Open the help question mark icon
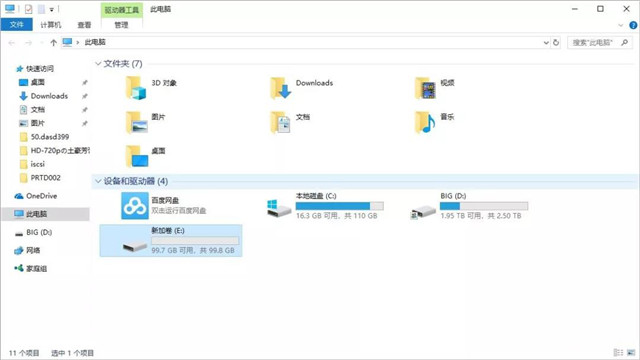Viewport: 640px width, 360px height. tap(633, 25)
